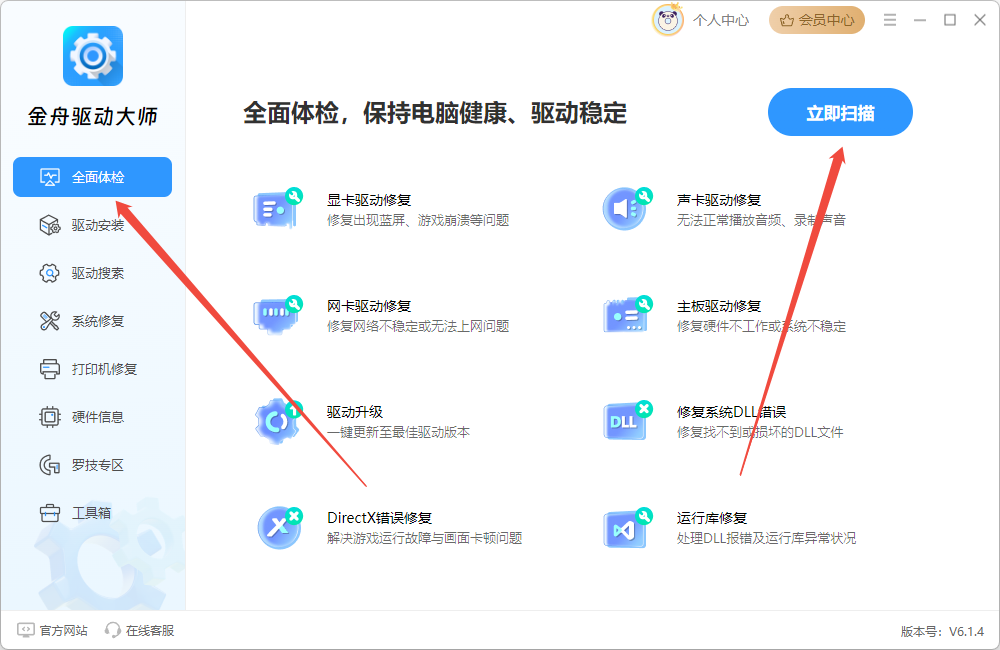Click the 驱动安装 box icon

point(50,225)
